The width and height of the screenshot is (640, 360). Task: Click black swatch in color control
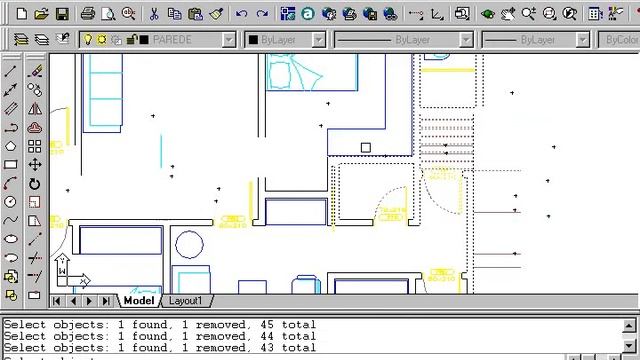coord(253,40)
